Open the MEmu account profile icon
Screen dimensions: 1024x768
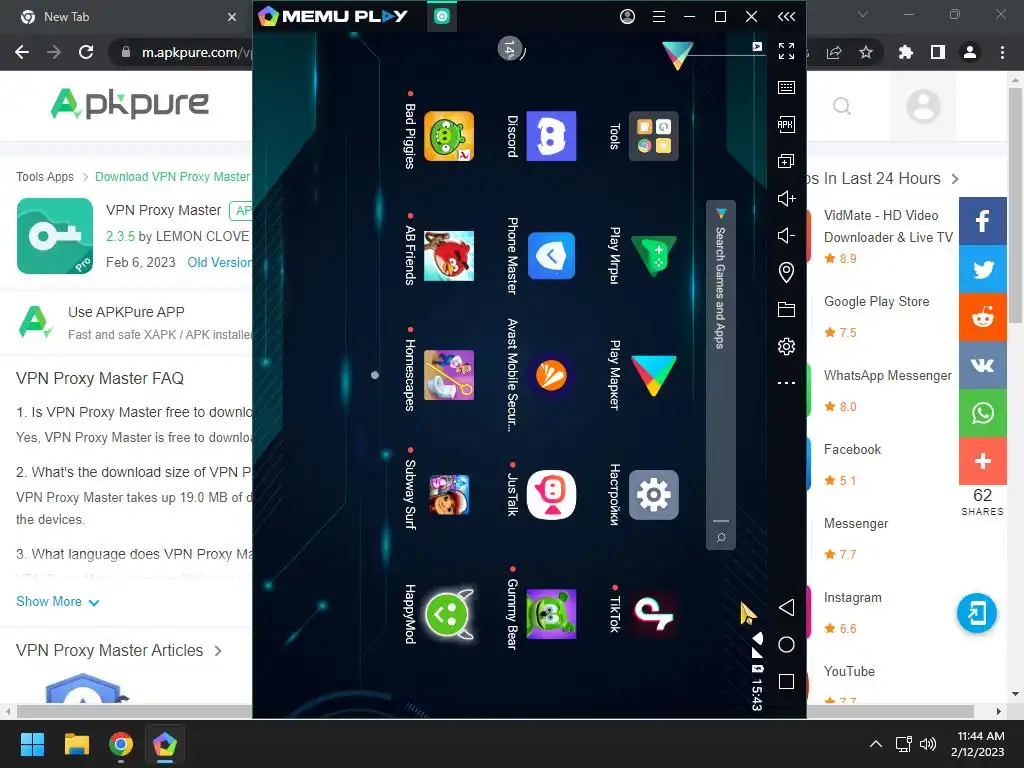pyautogui.click(x=627, y=16)
